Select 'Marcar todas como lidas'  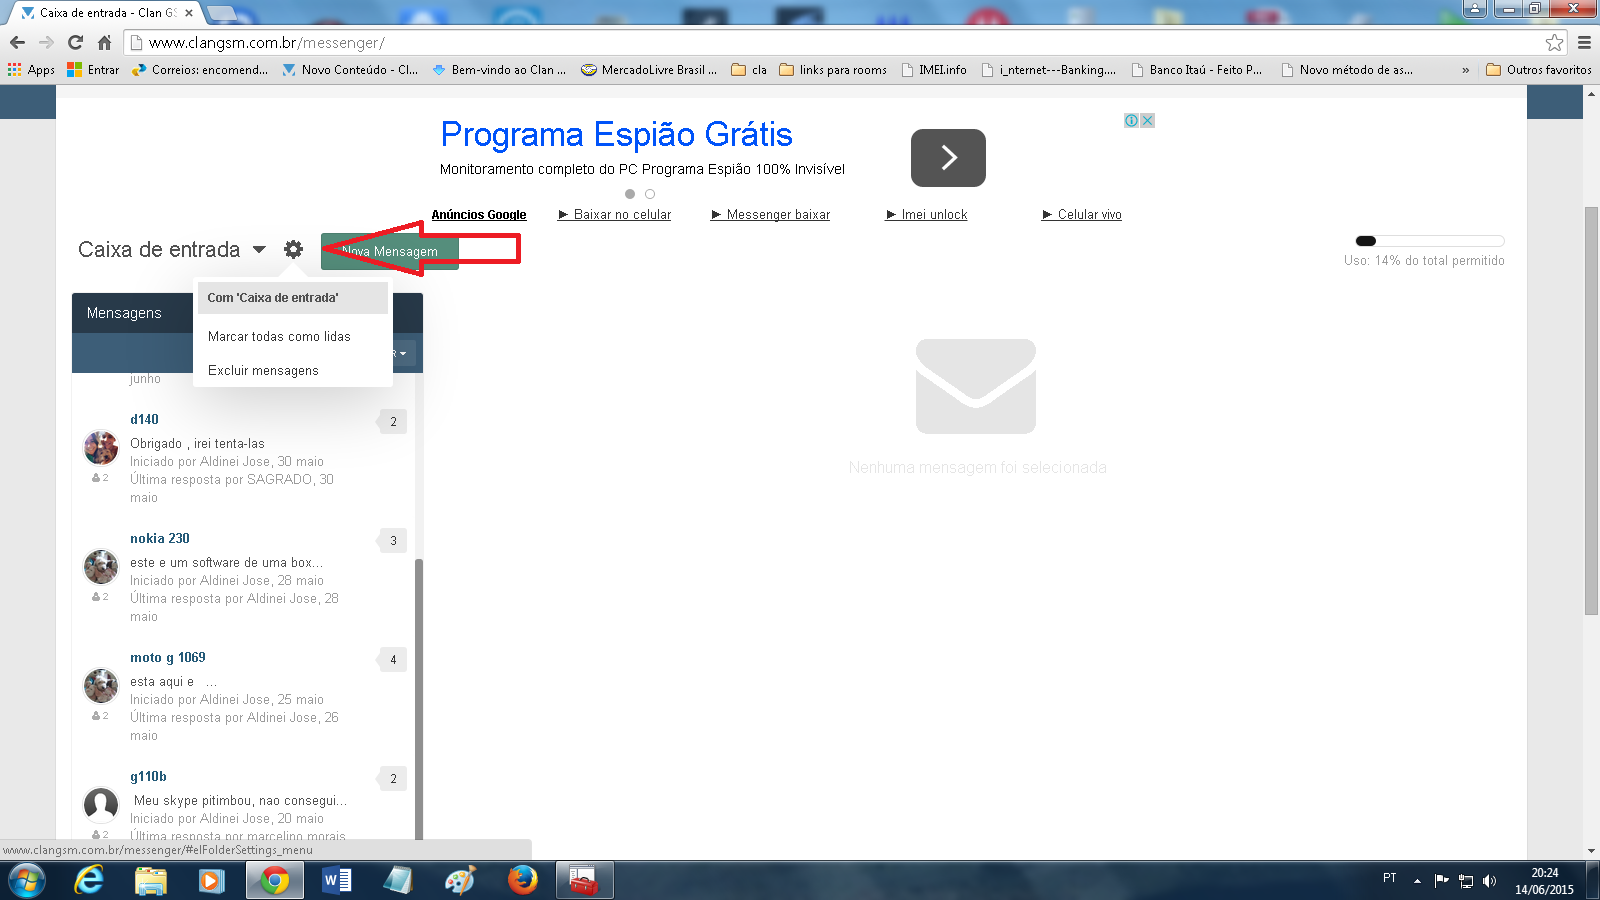point(279,336)
